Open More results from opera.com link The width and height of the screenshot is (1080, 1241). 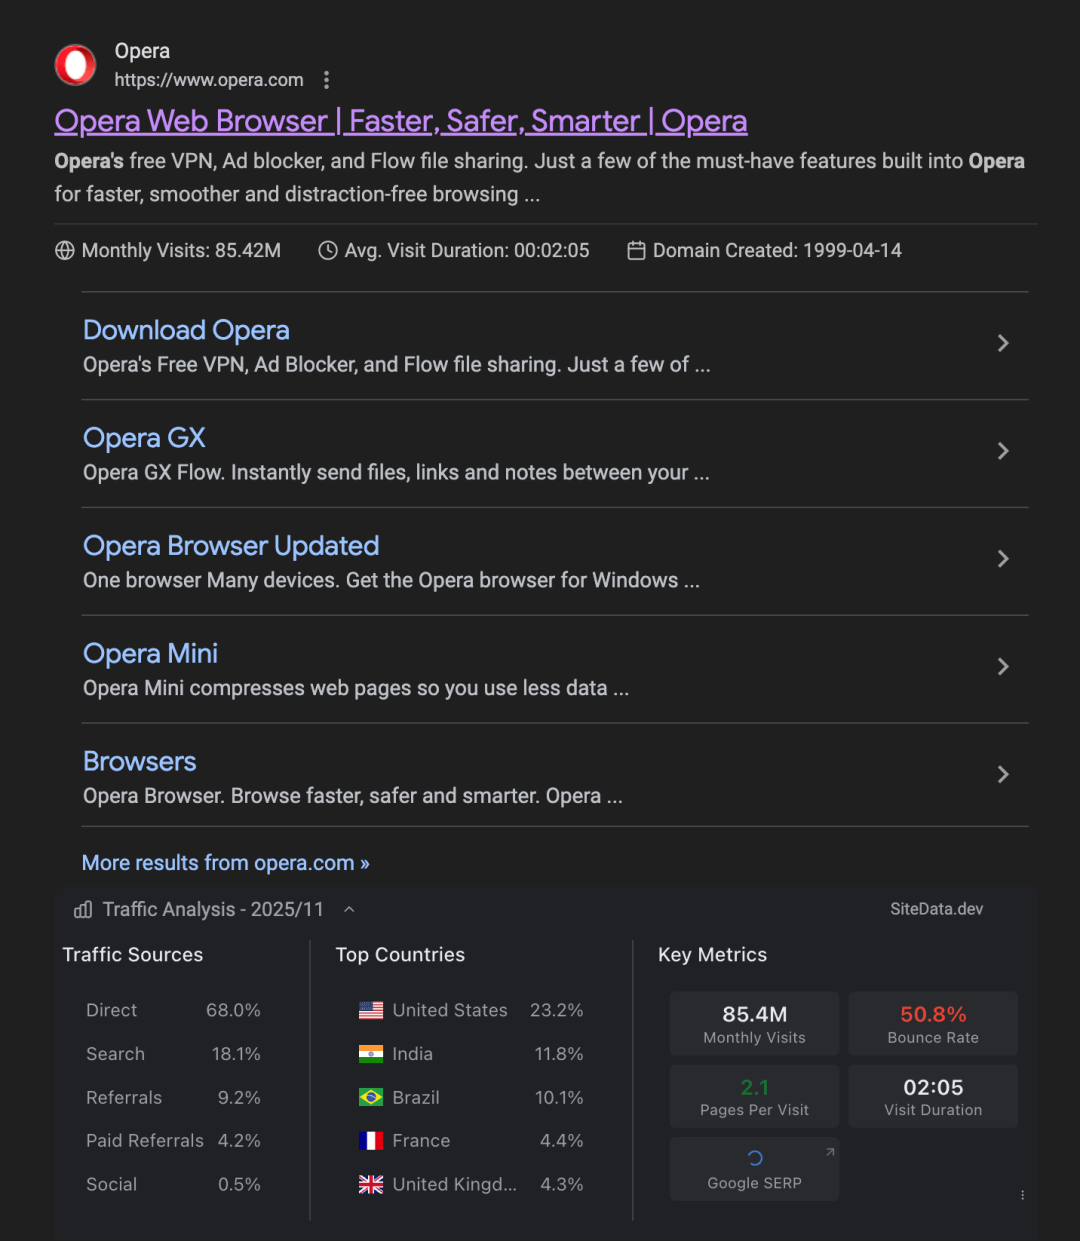coord(226,863)
